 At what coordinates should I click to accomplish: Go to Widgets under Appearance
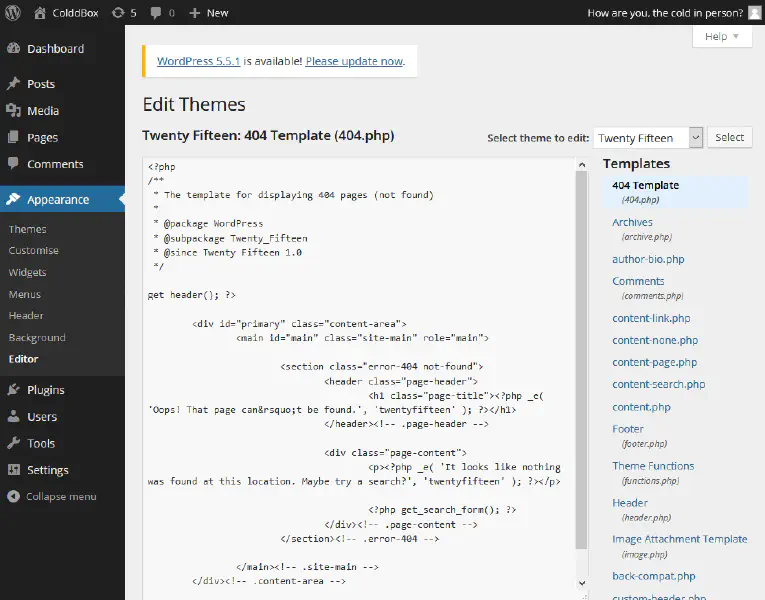pos(27,272)
